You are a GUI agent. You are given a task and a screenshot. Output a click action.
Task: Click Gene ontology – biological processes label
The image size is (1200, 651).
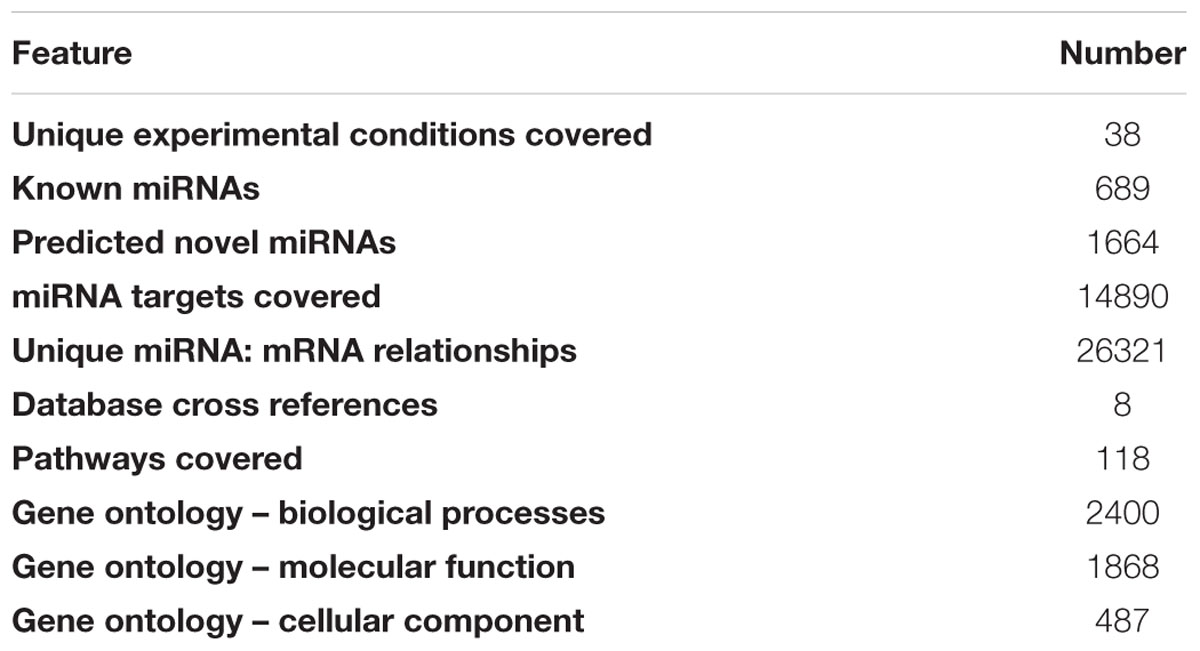[308, 513]
